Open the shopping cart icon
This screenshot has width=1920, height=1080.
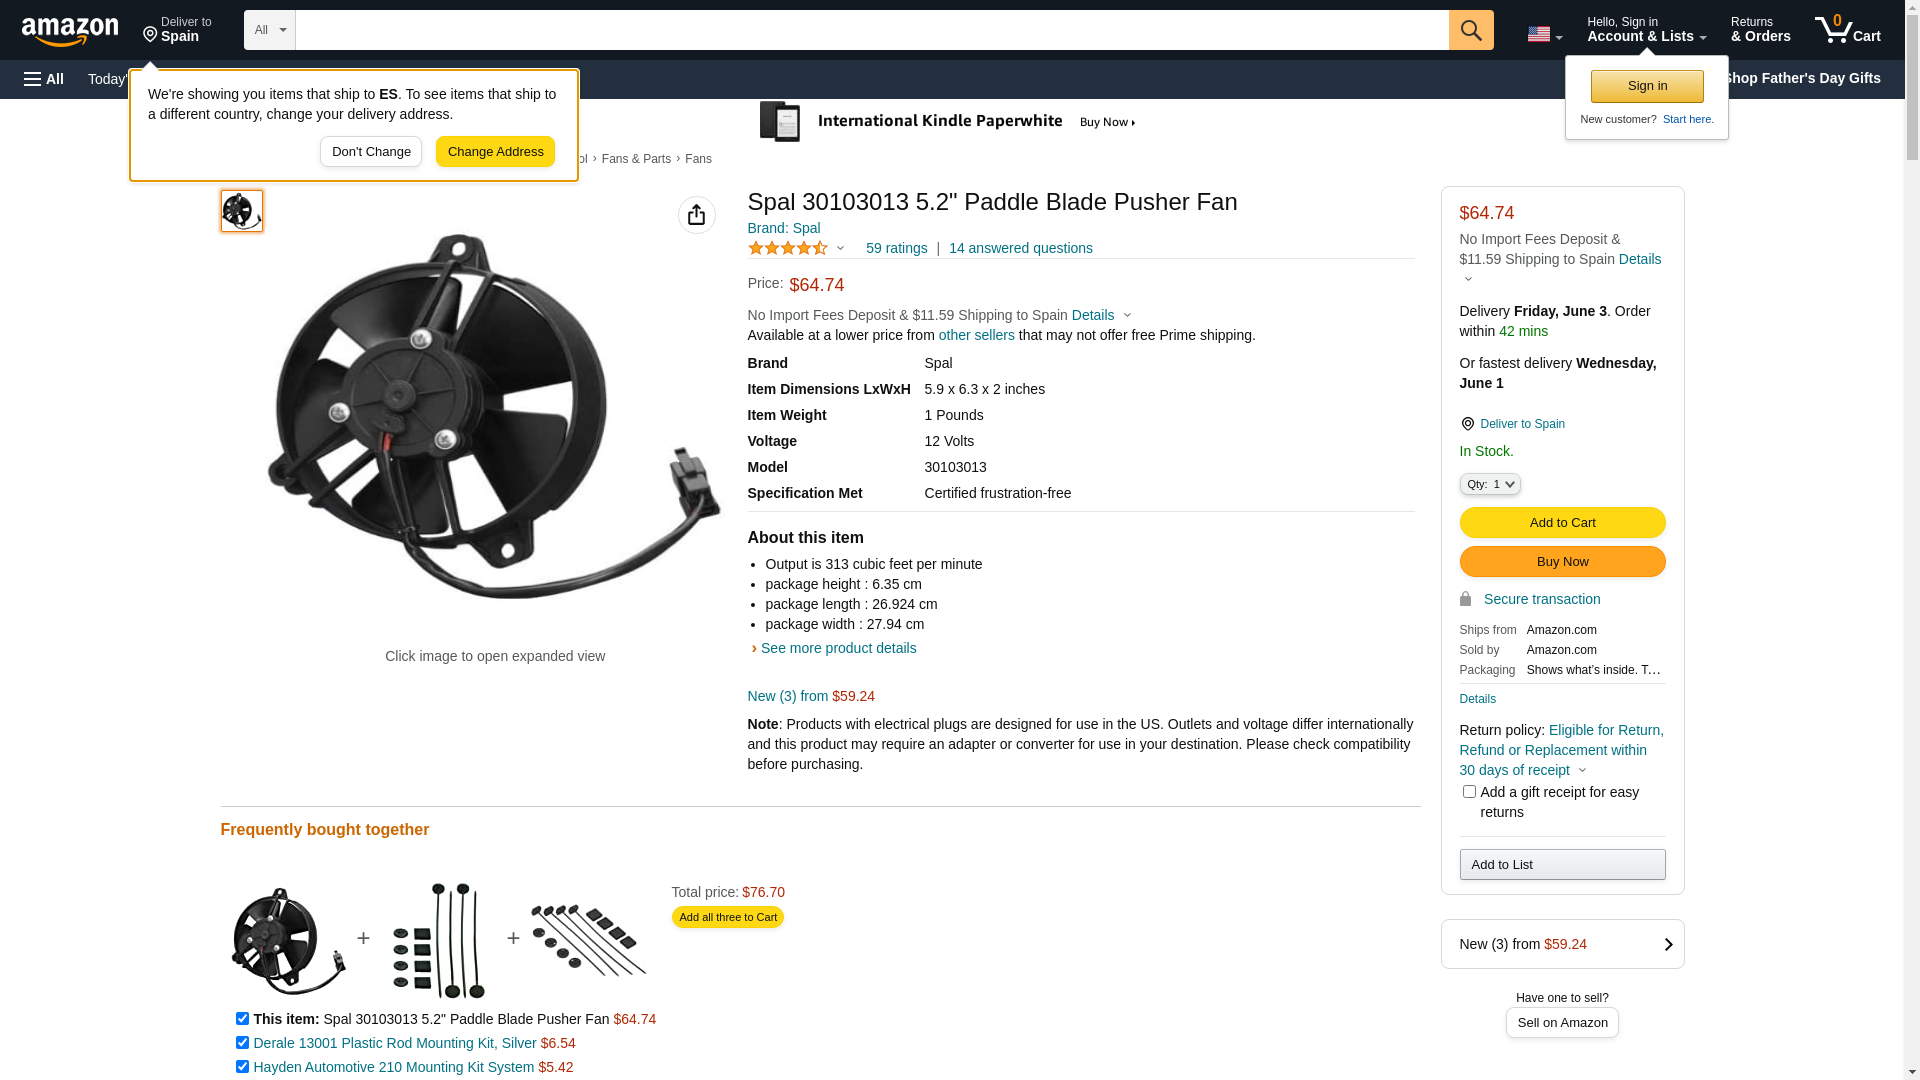tap(1847, 30)
